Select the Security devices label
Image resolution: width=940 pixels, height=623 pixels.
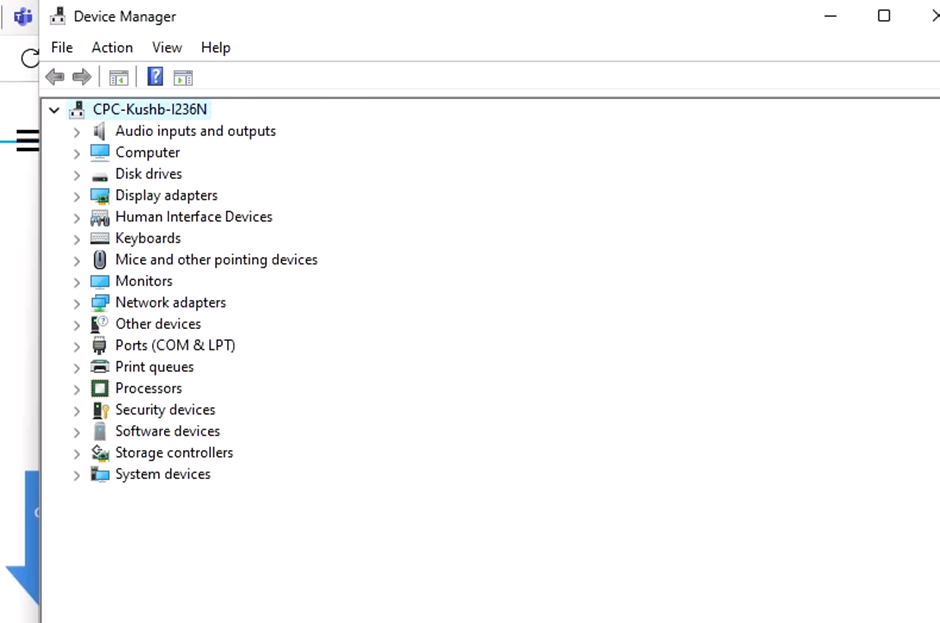click(x=165, y=410)
